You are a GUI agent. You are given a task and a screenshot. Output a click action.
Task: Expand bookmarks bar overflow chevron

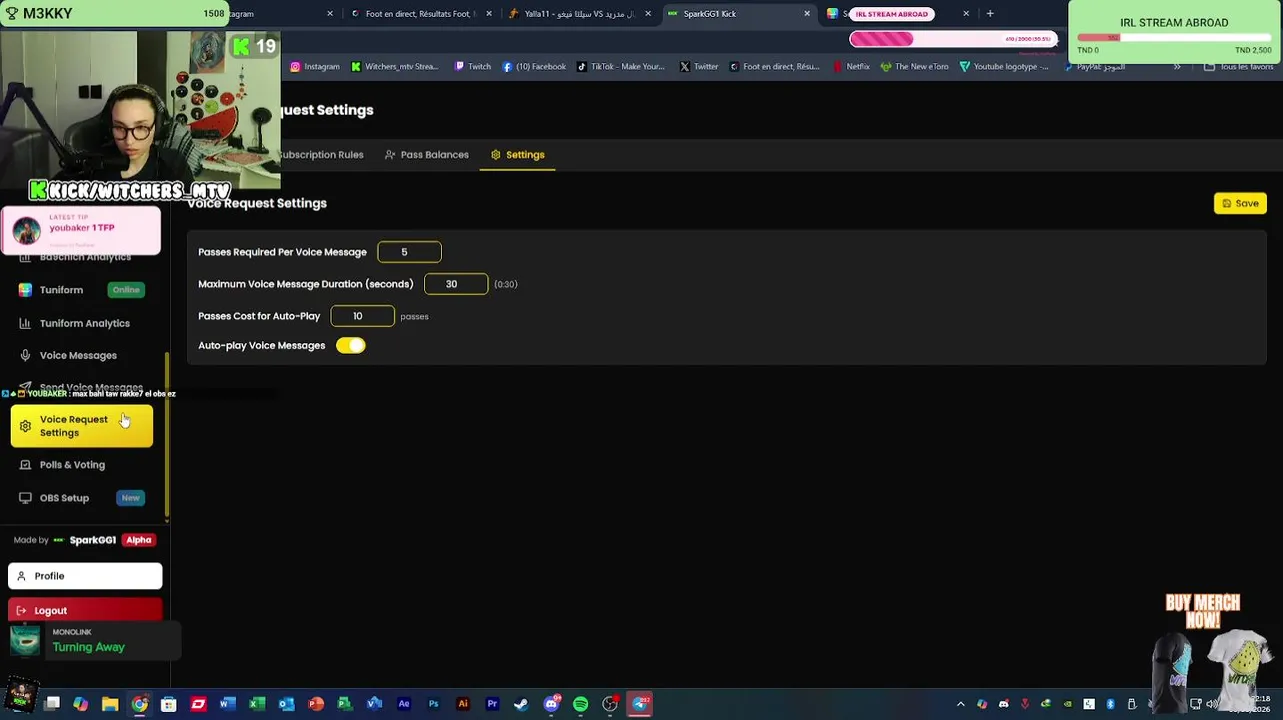pyautogui.click(x=1177, y=67)
